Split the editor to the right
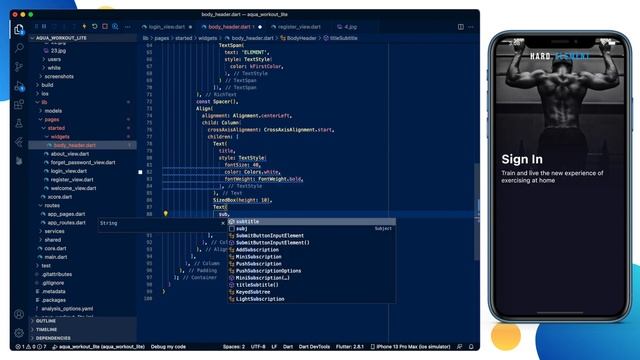This screenshot has width=640, height=360. click(x=460, y=27)
